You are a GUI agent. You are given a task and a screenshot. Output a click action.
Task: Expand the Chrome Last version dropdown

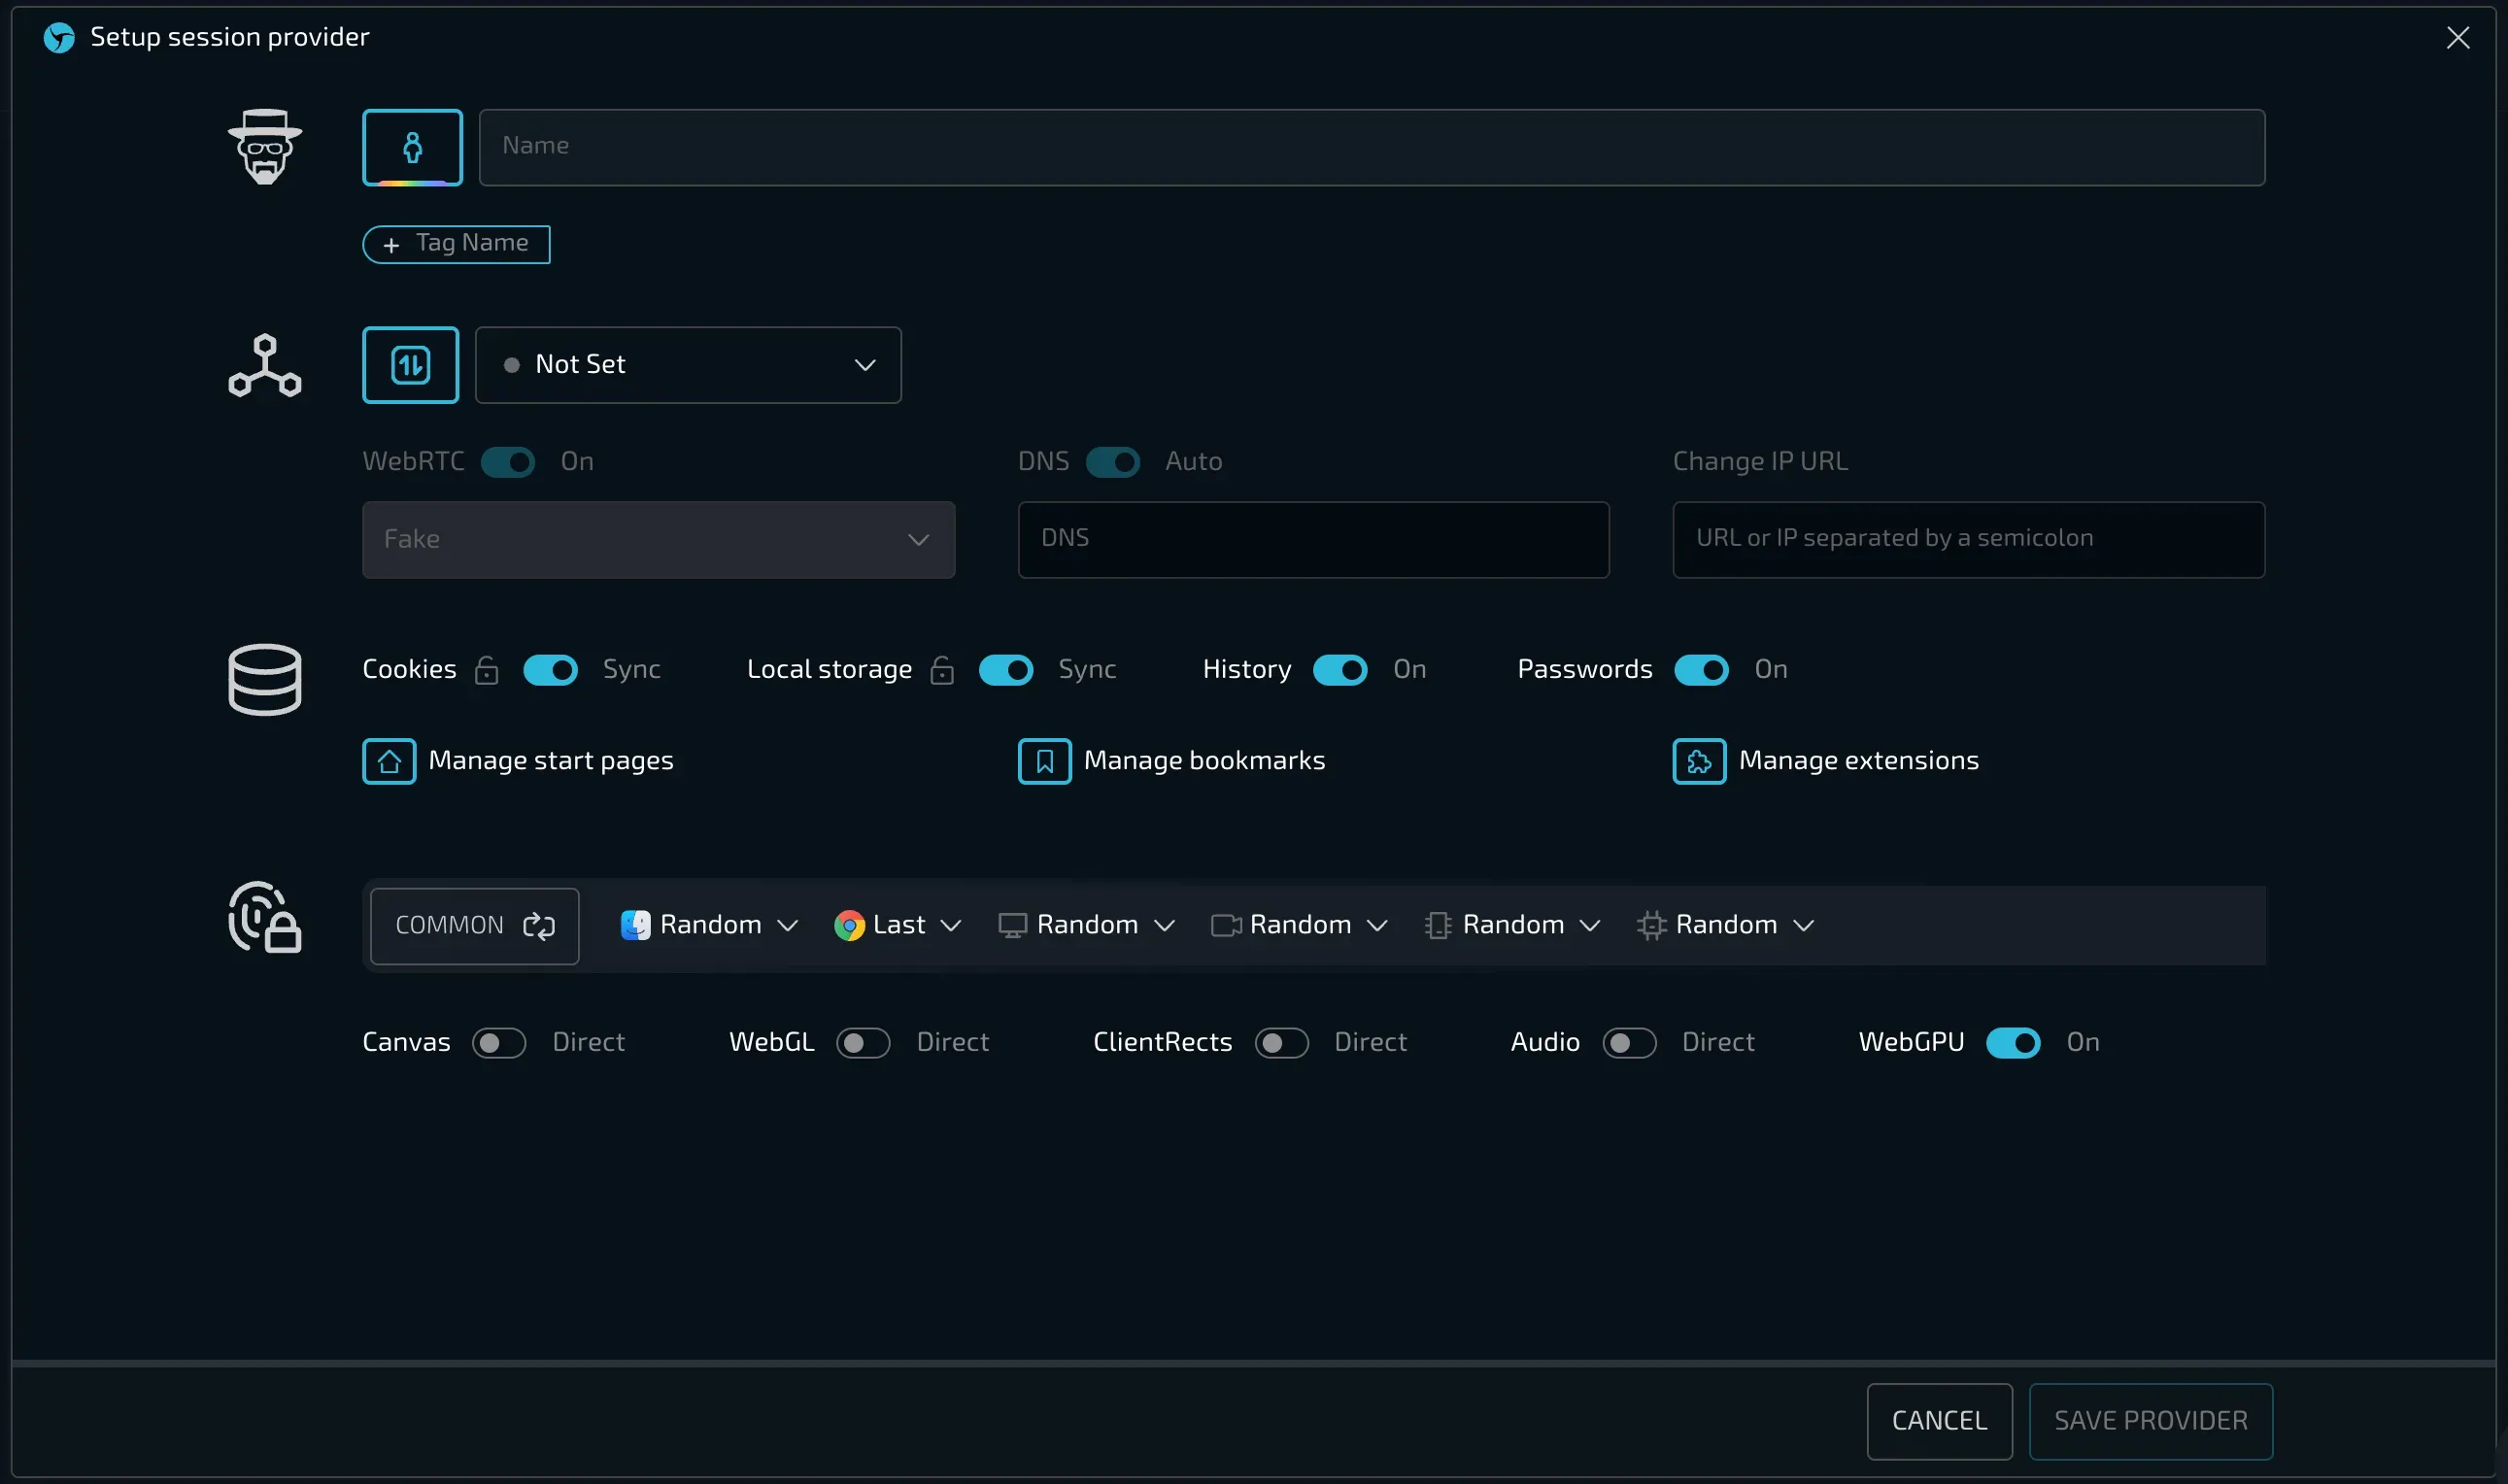click(897, 926)
